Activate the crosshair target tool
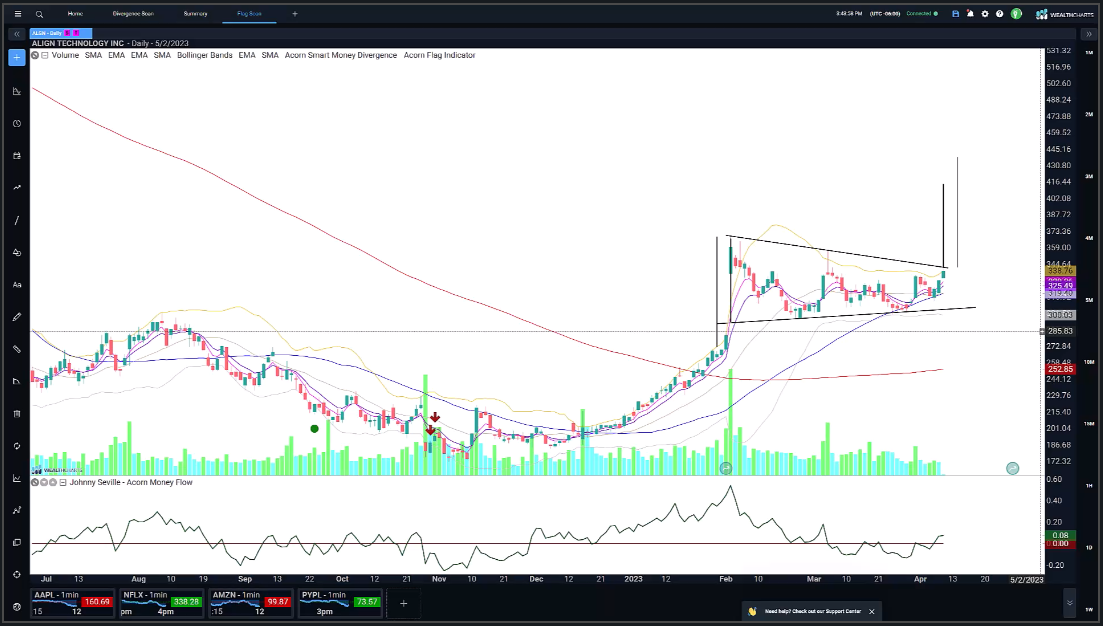The width and height of the screenshot is (1103, 626). 17,575
